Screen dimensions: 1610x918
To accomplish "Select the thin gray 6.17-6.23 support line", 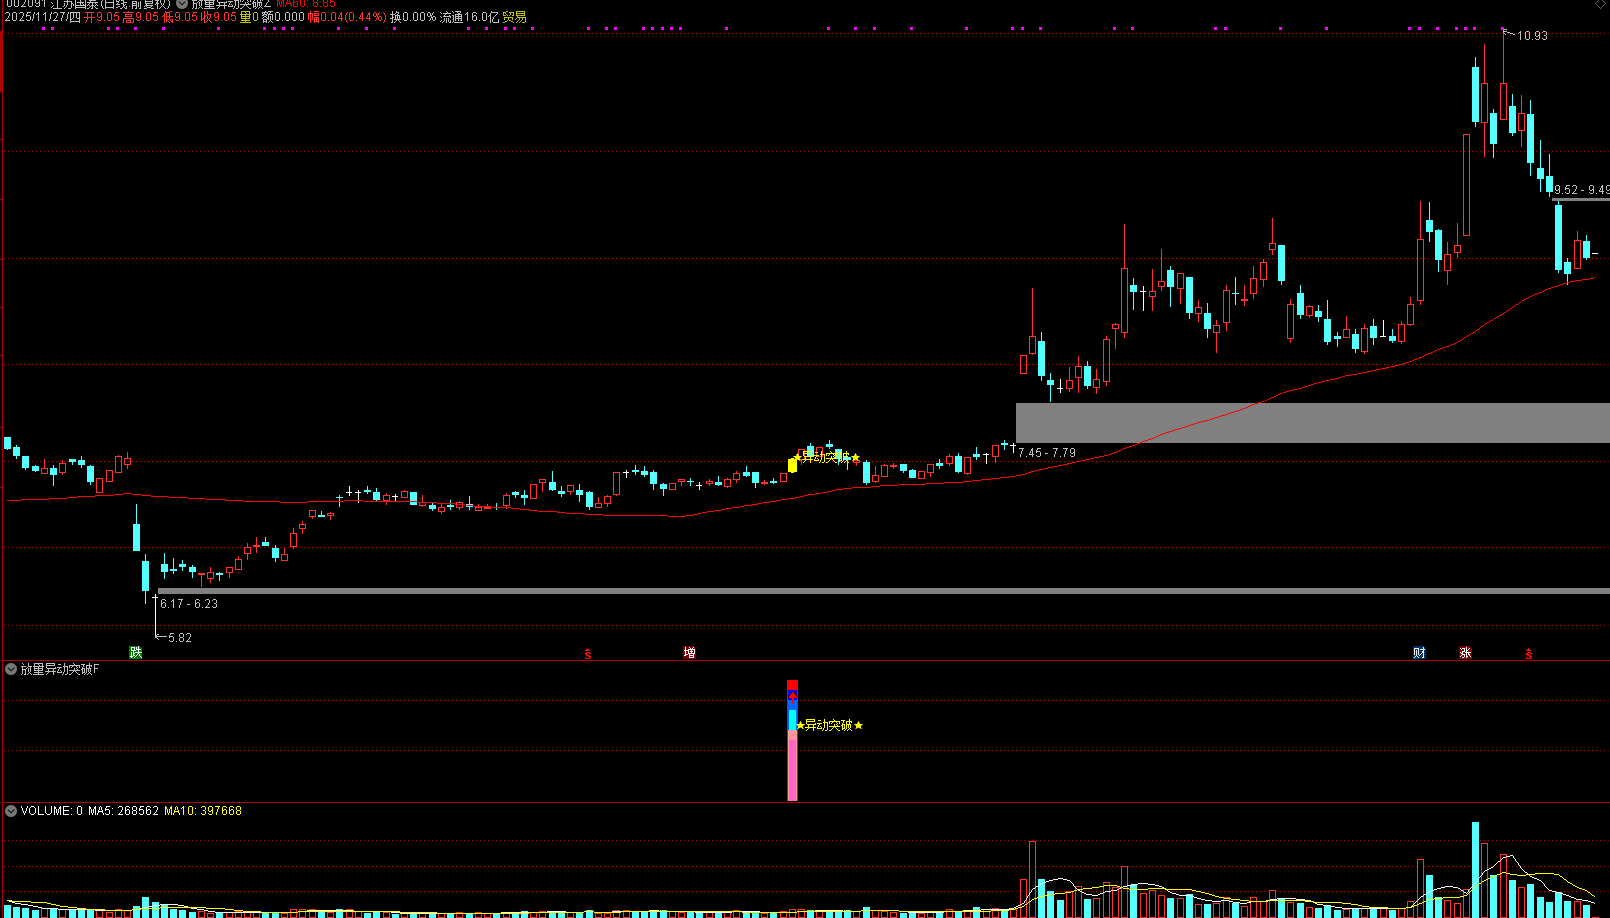I will (x=884, y=591).
